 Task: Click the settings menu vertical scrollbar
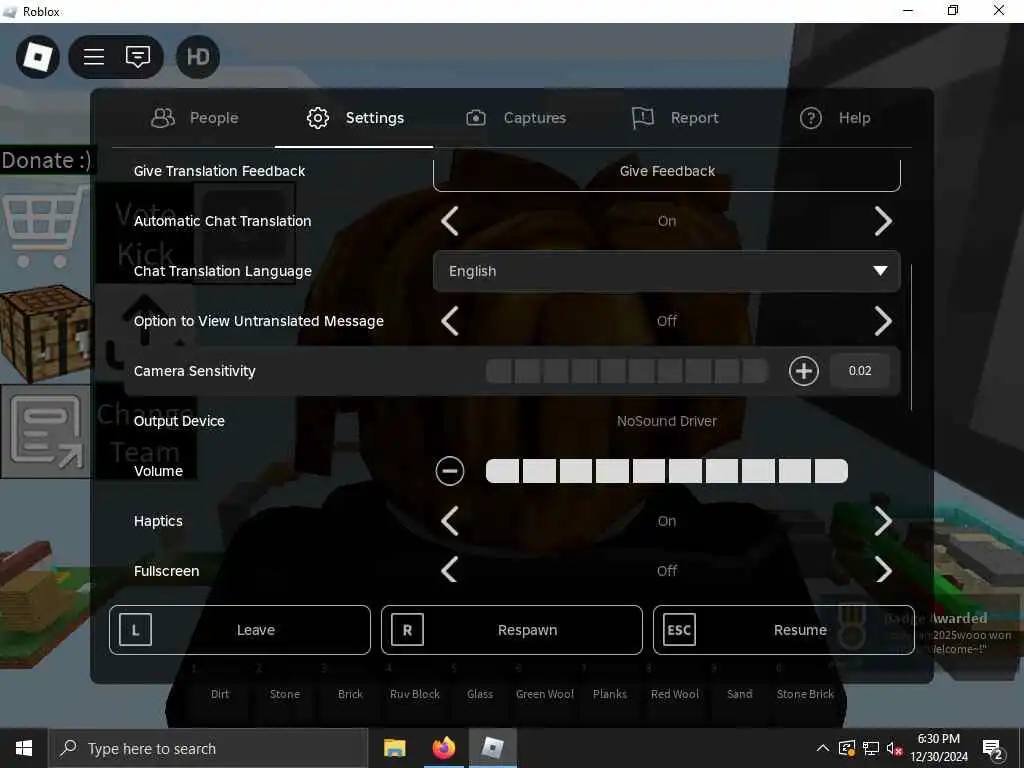click(911, 337)
